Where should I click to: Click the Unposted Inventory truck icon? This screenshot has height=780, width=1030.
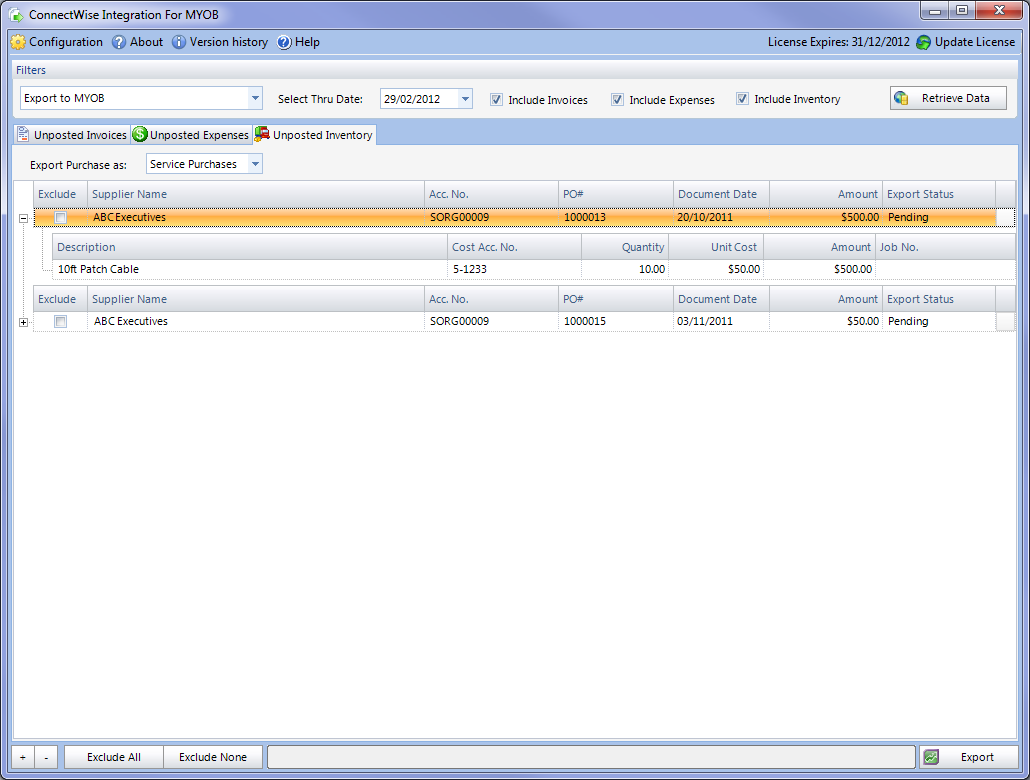click(262, 134)
